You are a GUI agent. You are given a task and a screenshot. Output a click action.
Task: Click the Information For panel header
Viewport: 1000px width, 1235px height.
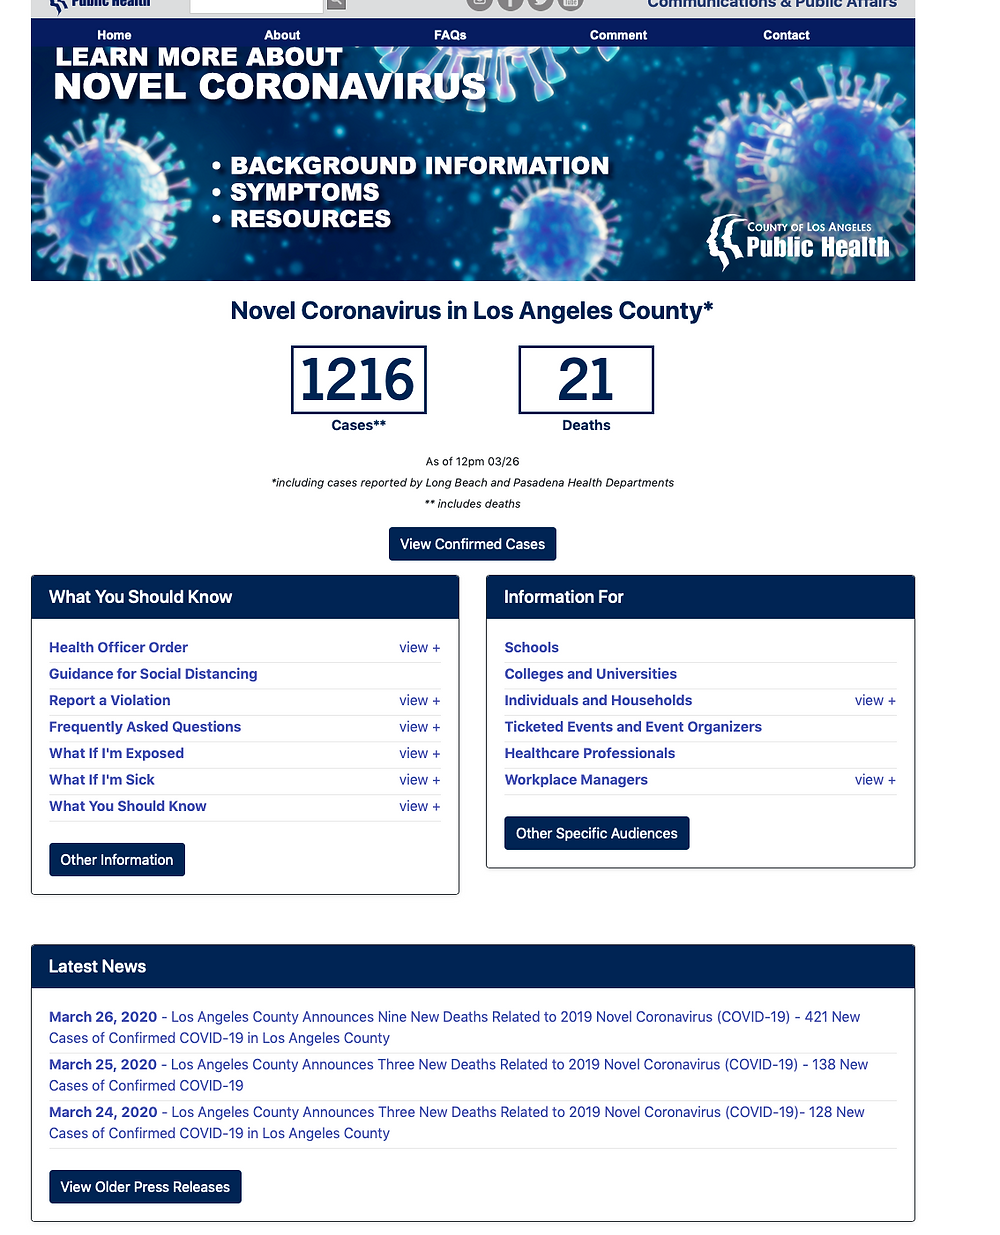point(700,597)
